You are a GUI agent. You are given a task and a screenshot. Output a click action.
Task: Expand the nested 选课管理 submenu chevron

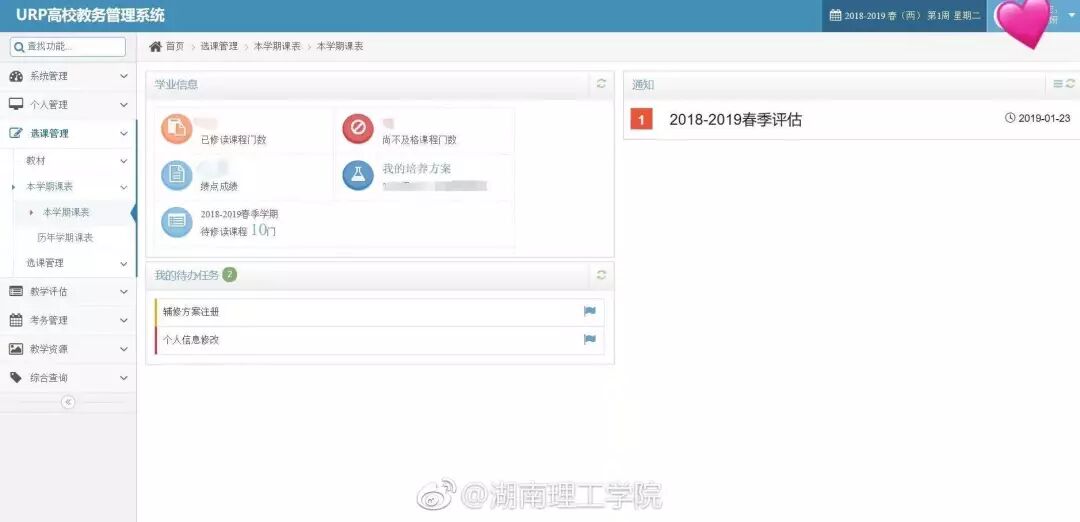pyautogui.click(x=124, y=263)
